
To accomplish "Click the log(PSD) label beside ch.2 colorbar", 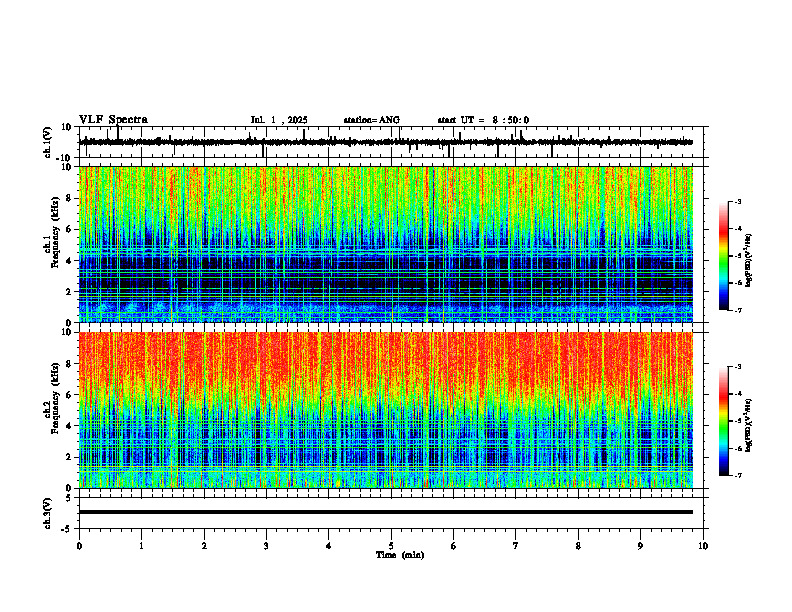I will [749, 425].
